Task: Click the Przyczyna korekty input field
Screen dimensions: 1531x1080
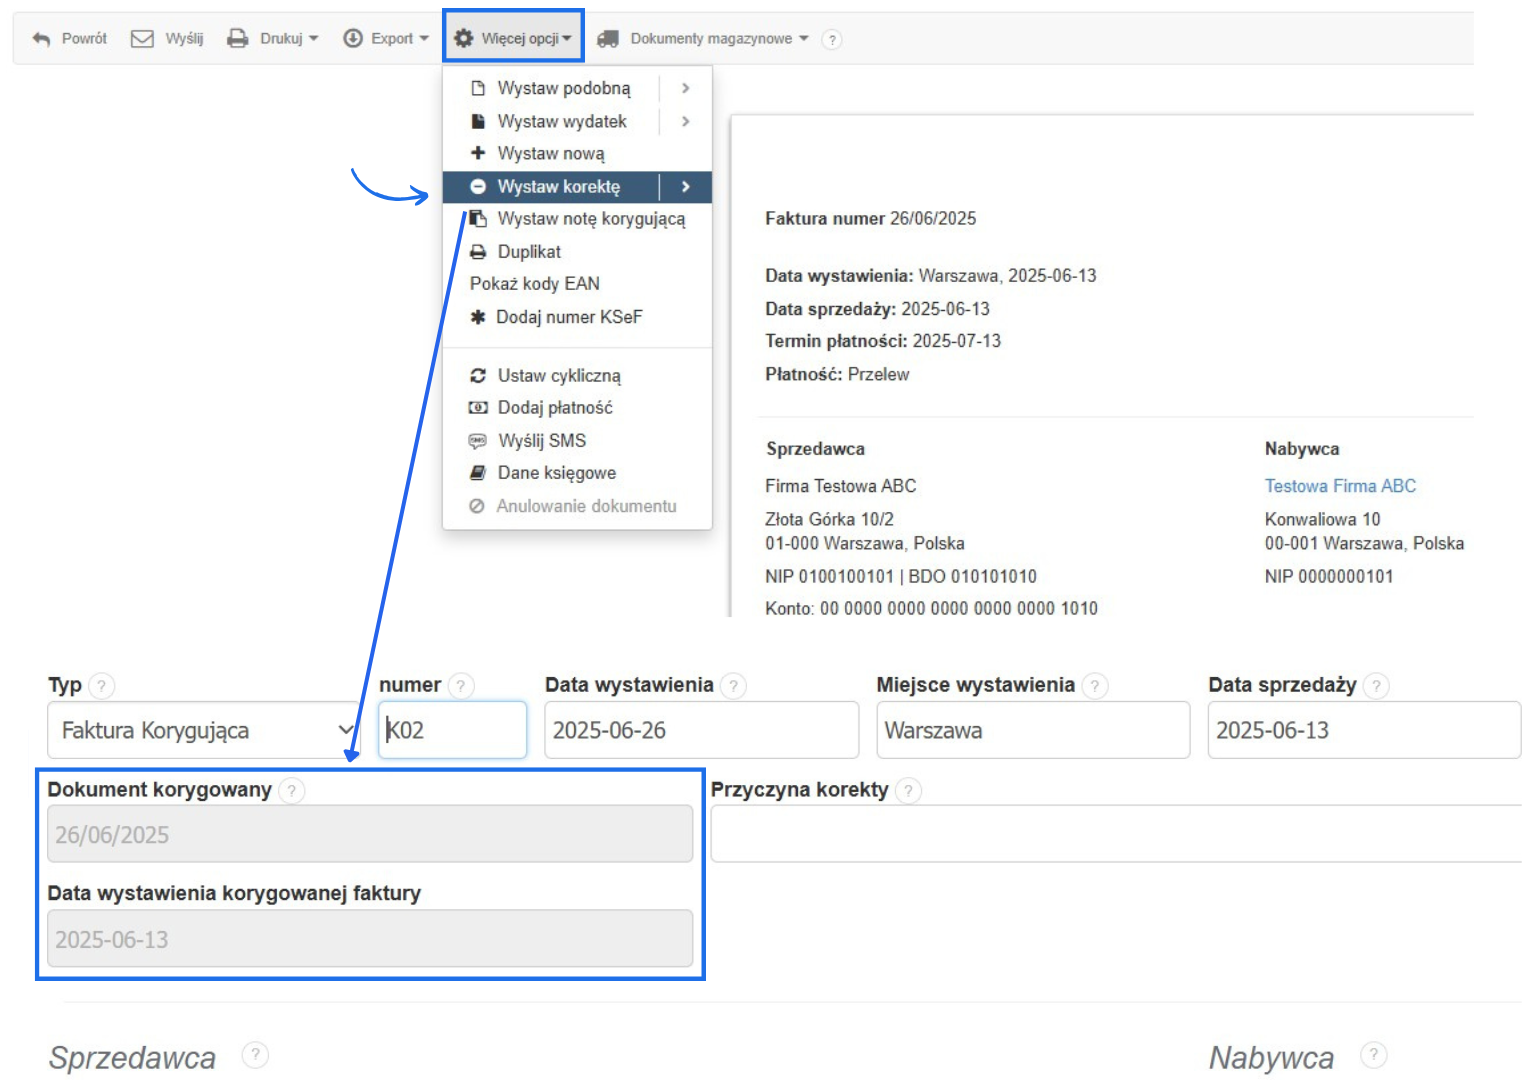Action: click(x=1115, y=835)
